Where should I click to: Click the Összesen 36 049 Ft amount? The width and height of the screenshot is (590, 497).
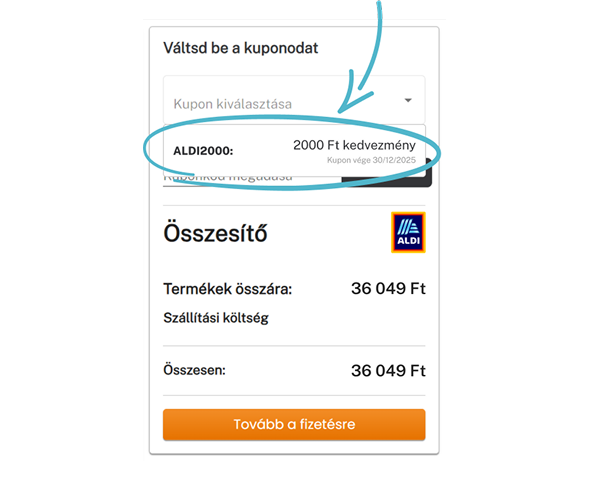click(388, 371)
